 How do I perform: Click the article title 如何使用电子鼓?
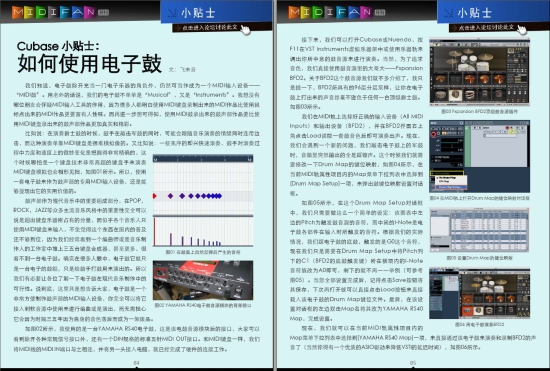89,63
